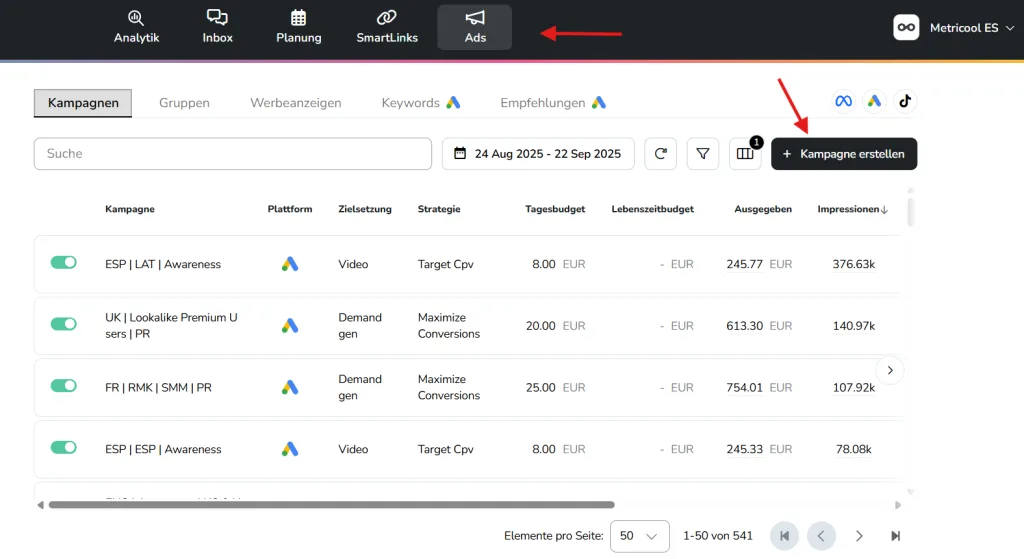Image resolution: width=1024 pixels, height=559 pixels.
Task: Go to the Planung calendar
Action: point(298,27)
